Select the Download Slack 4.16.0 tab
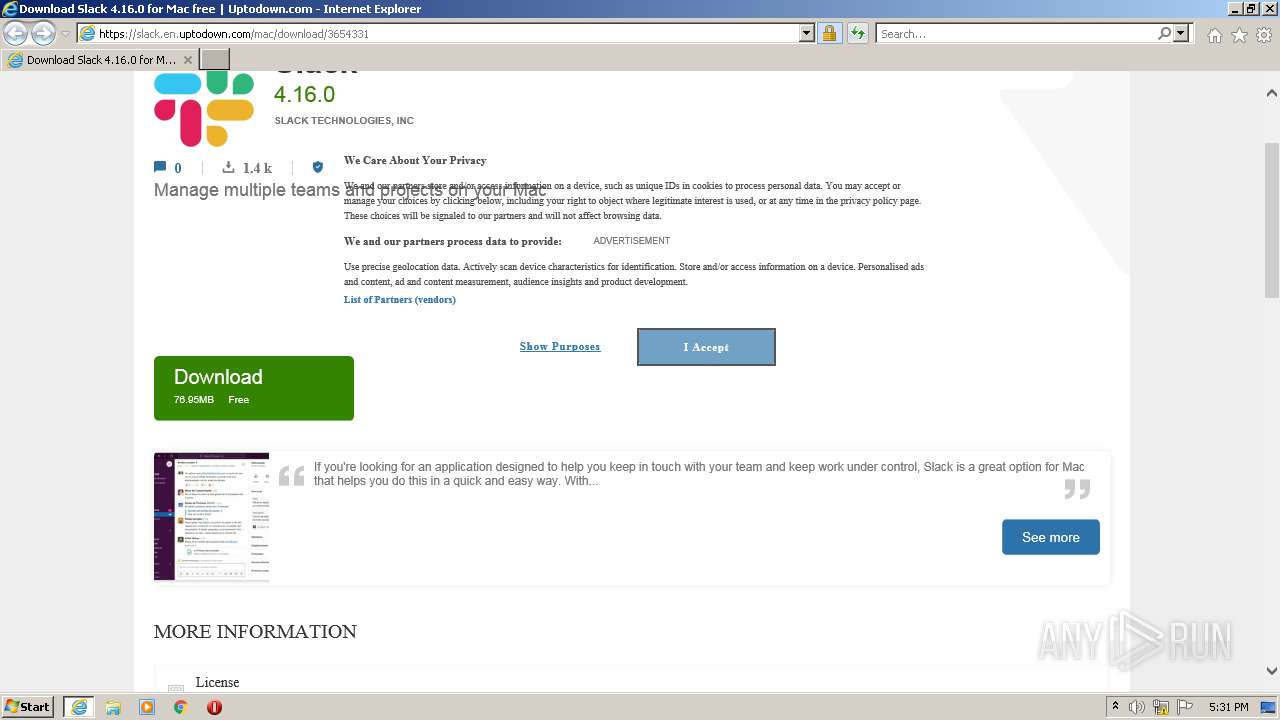Image resolution: width=1280 pixels, height=720 pixels. pyautogui.click(x=101, y=60)
